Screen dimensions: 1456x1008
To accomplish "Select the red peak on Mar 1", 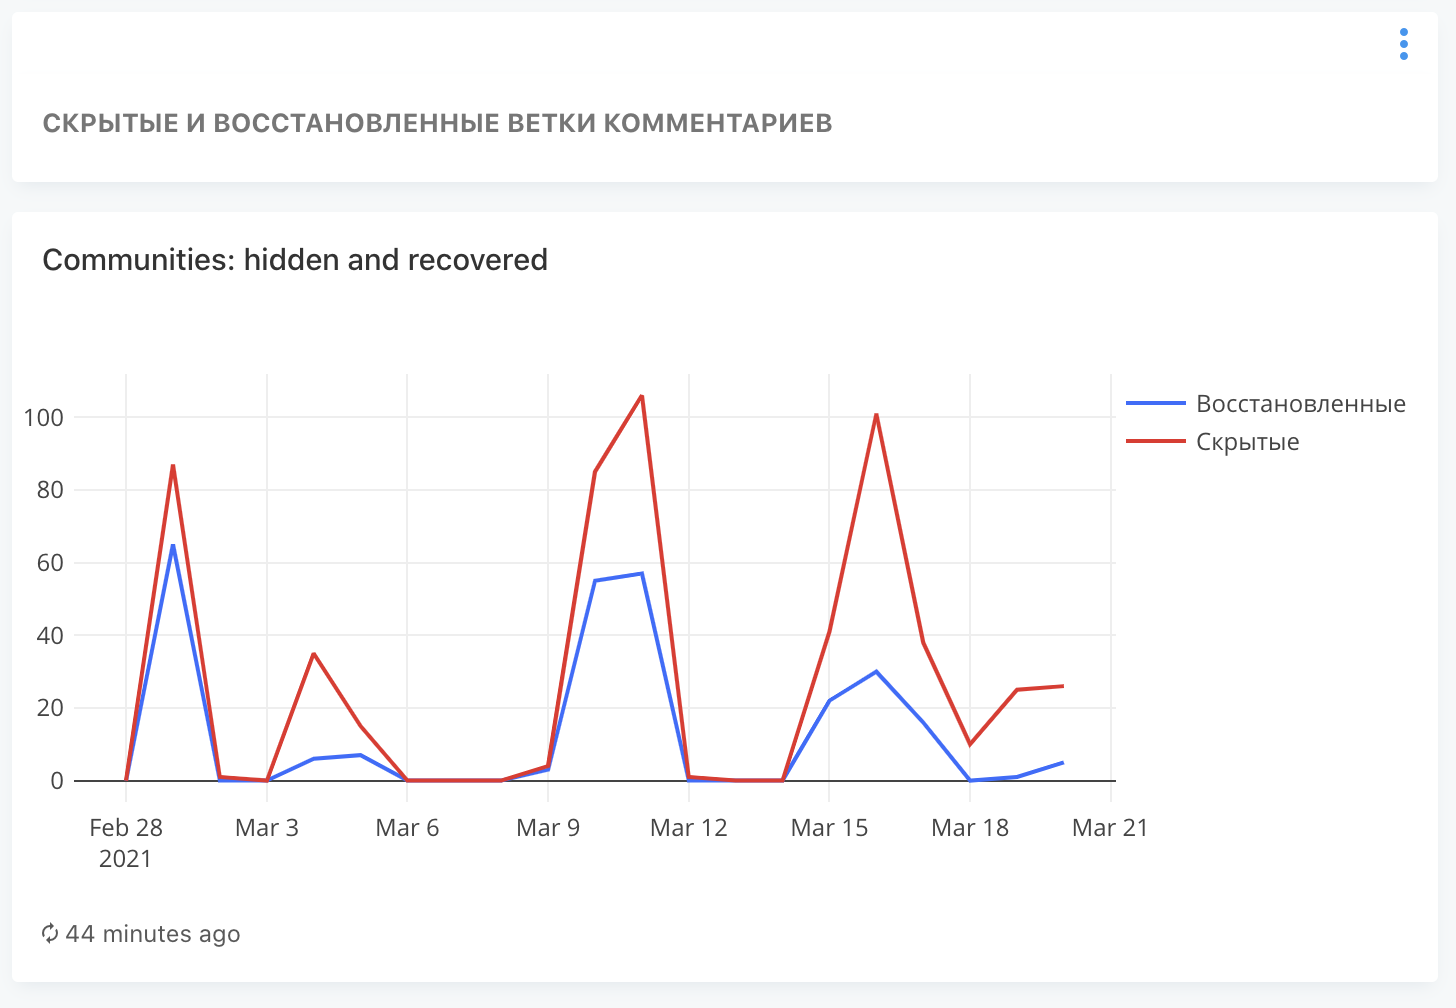I will 173,465.
